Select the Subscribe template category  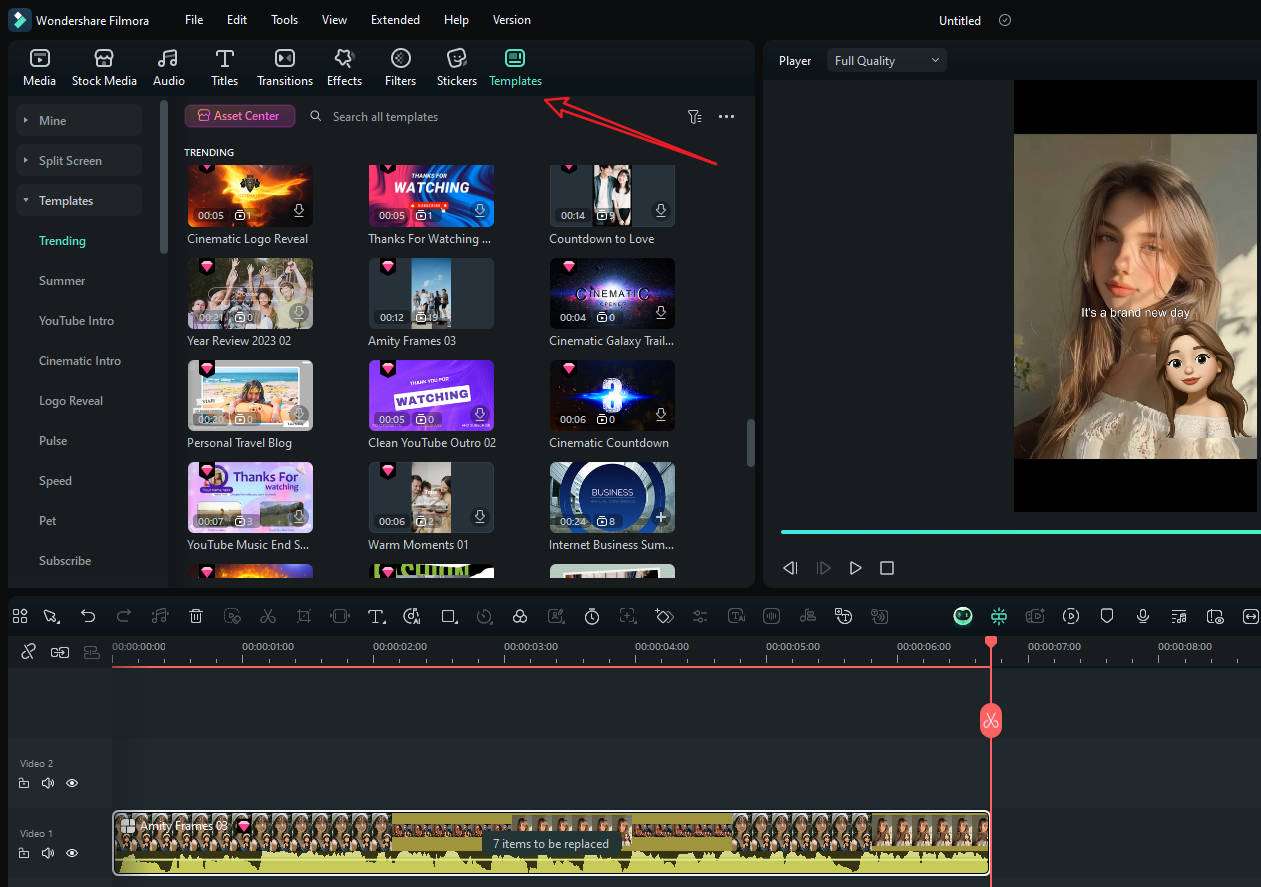pos(65,561)
